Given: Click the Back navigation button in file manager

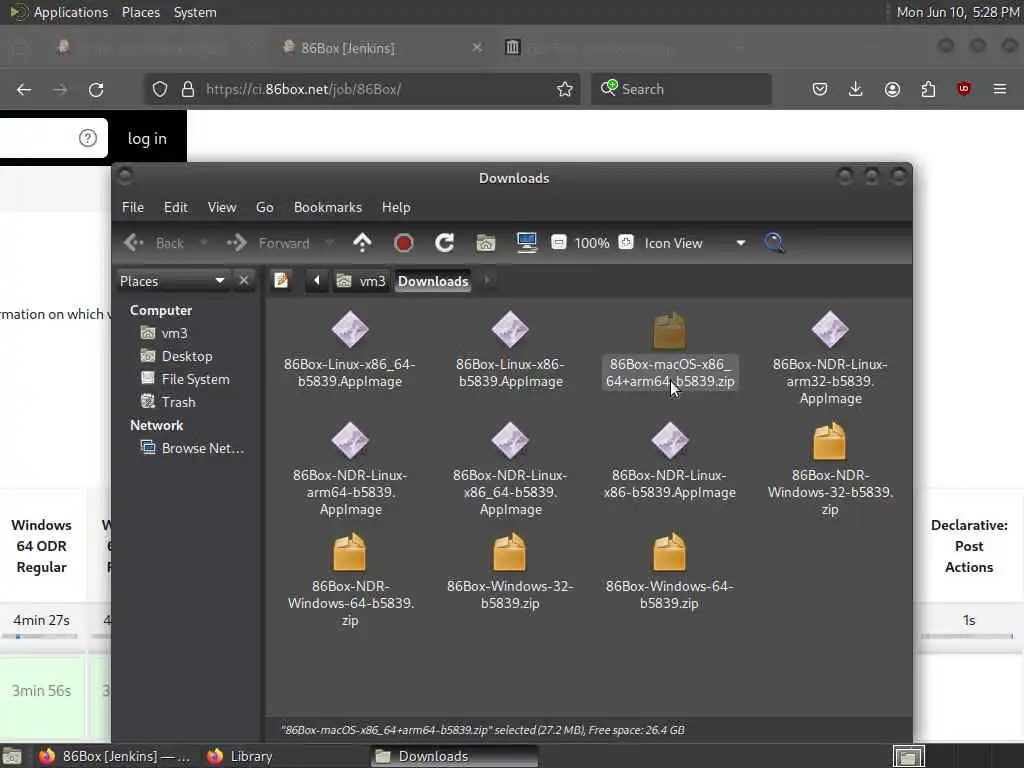Looking at the screenshot, I should [x=155, y=243].
